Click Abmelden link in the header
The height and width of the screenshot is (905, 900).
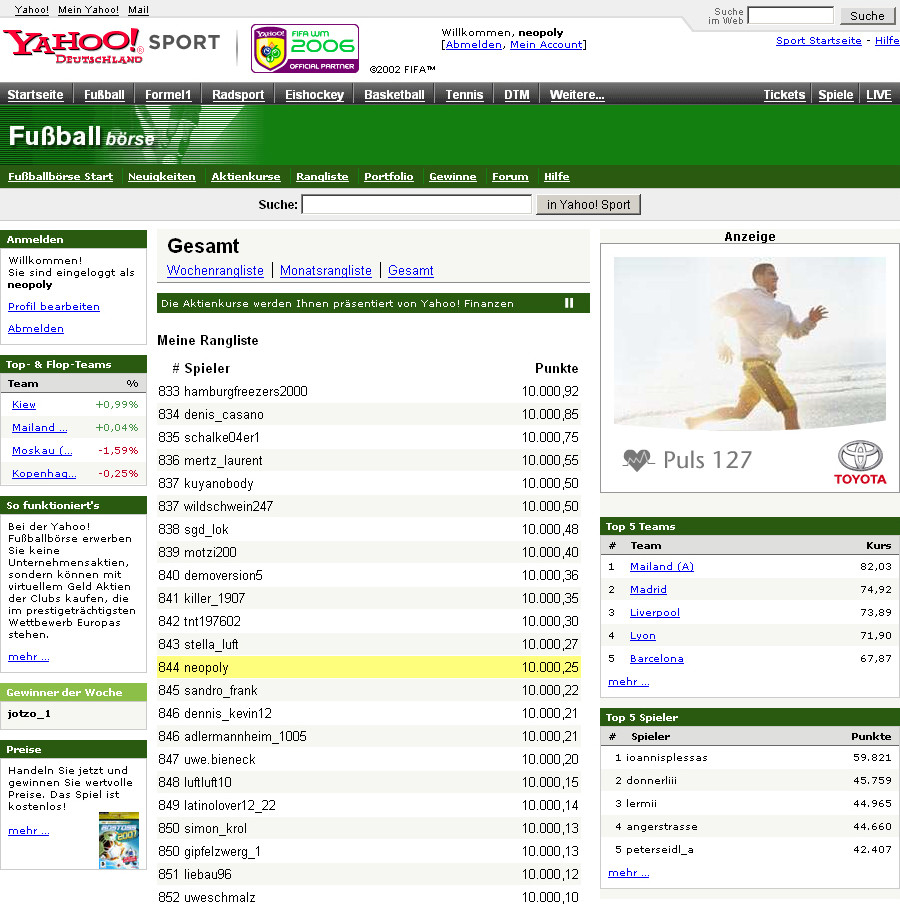(473, 45)
